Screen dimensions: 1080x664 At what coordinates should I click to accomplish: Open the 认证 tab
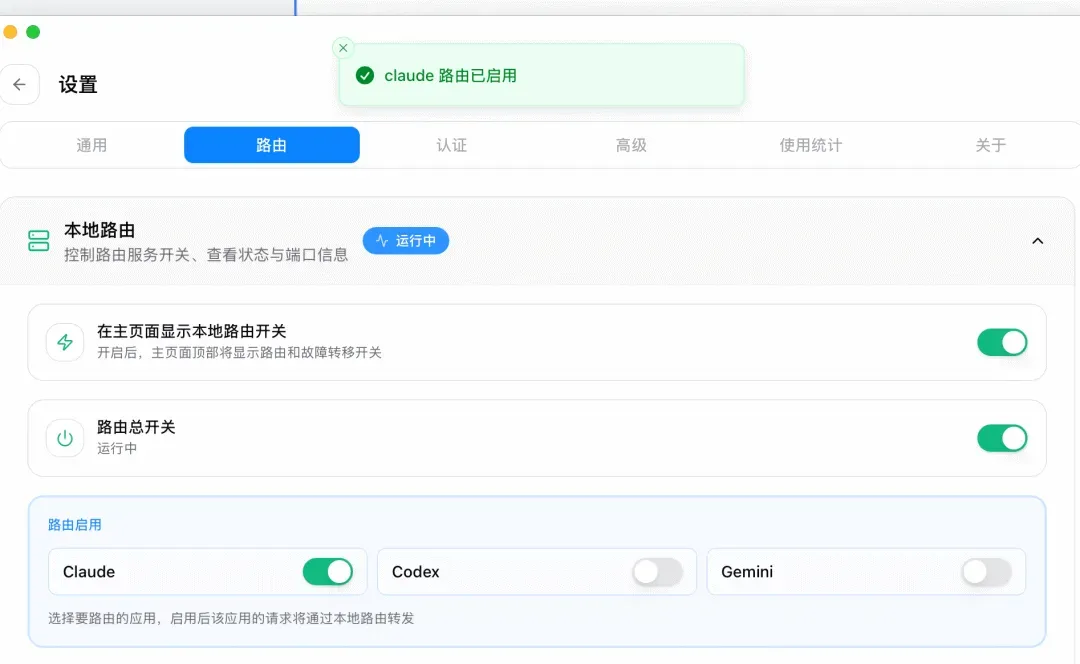point(452,145)
